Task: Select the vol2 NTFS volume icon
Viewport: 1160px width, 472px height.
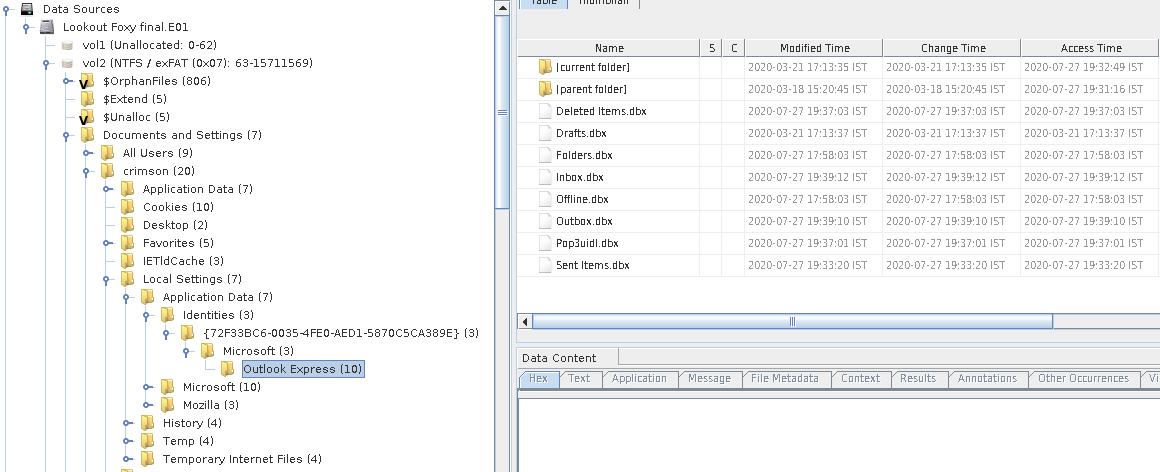Action: pos(68,63)
